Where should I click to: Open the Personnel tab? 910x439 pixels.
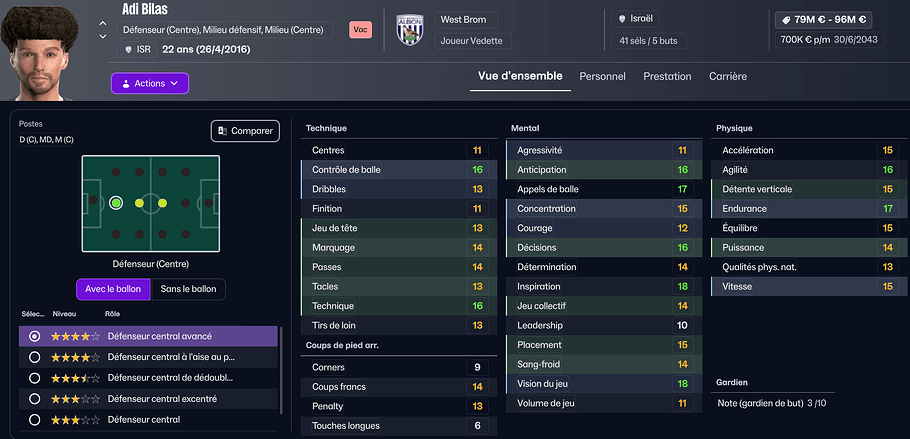point(602,77)
